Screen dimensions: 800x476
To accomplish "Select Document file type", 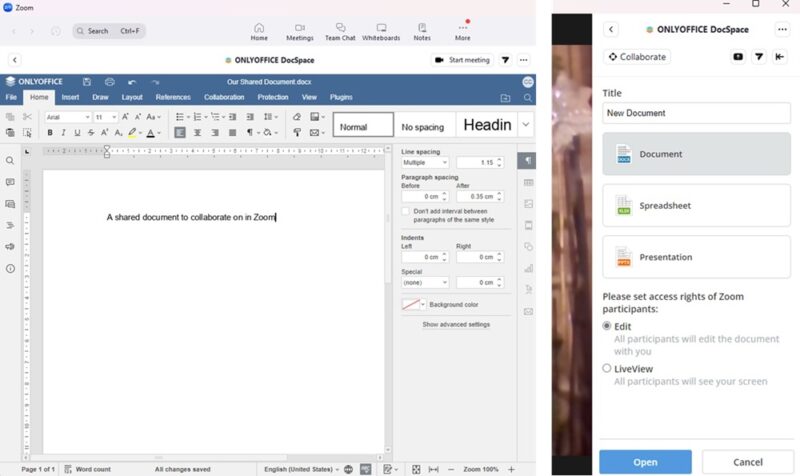I will (x=696, y=154).
